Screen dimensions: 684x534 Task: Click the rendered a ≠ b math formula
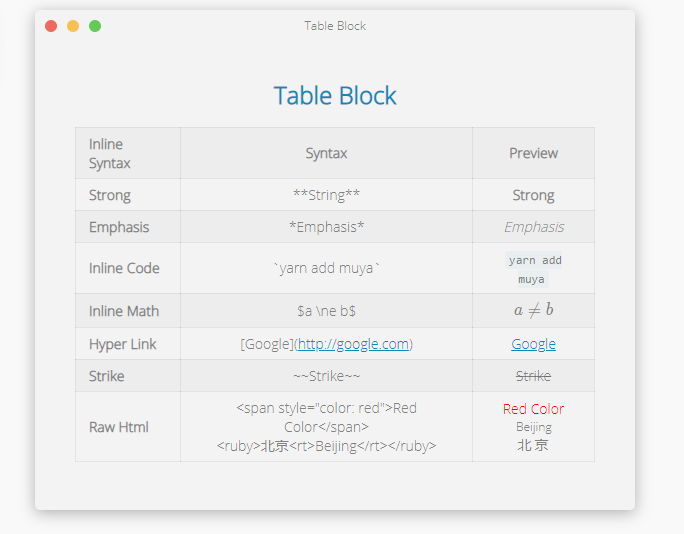[533, 310]
